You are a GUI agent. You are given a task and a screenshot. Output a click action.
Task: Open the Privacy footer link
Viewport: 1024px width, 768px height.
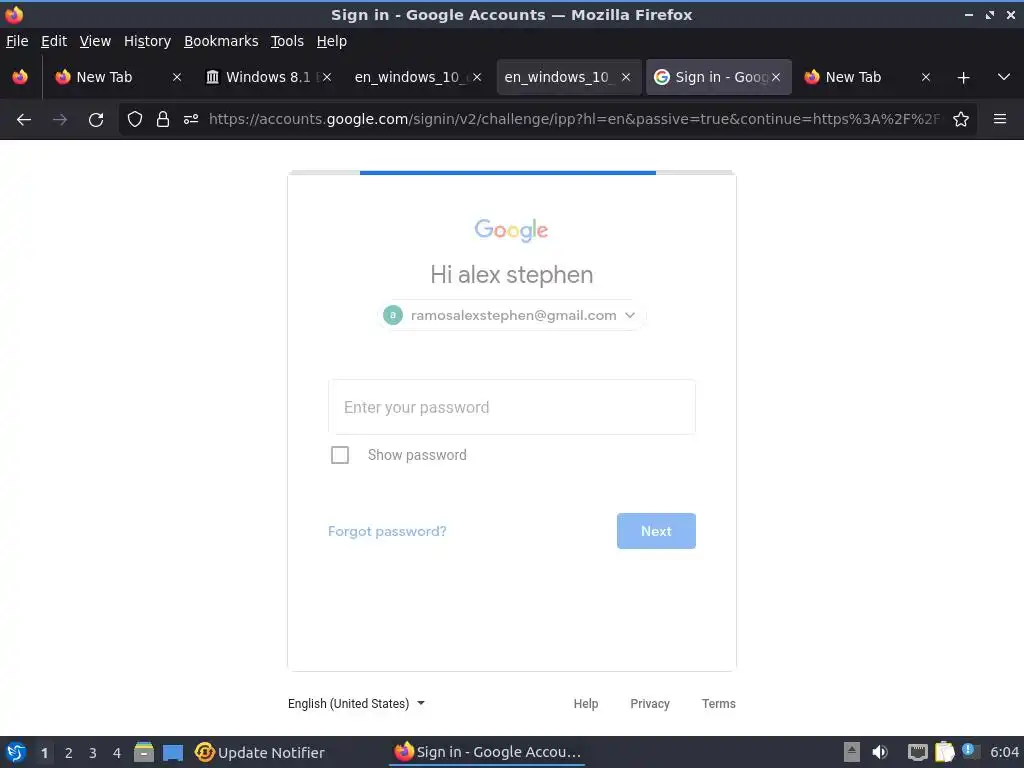click(650, 703)
